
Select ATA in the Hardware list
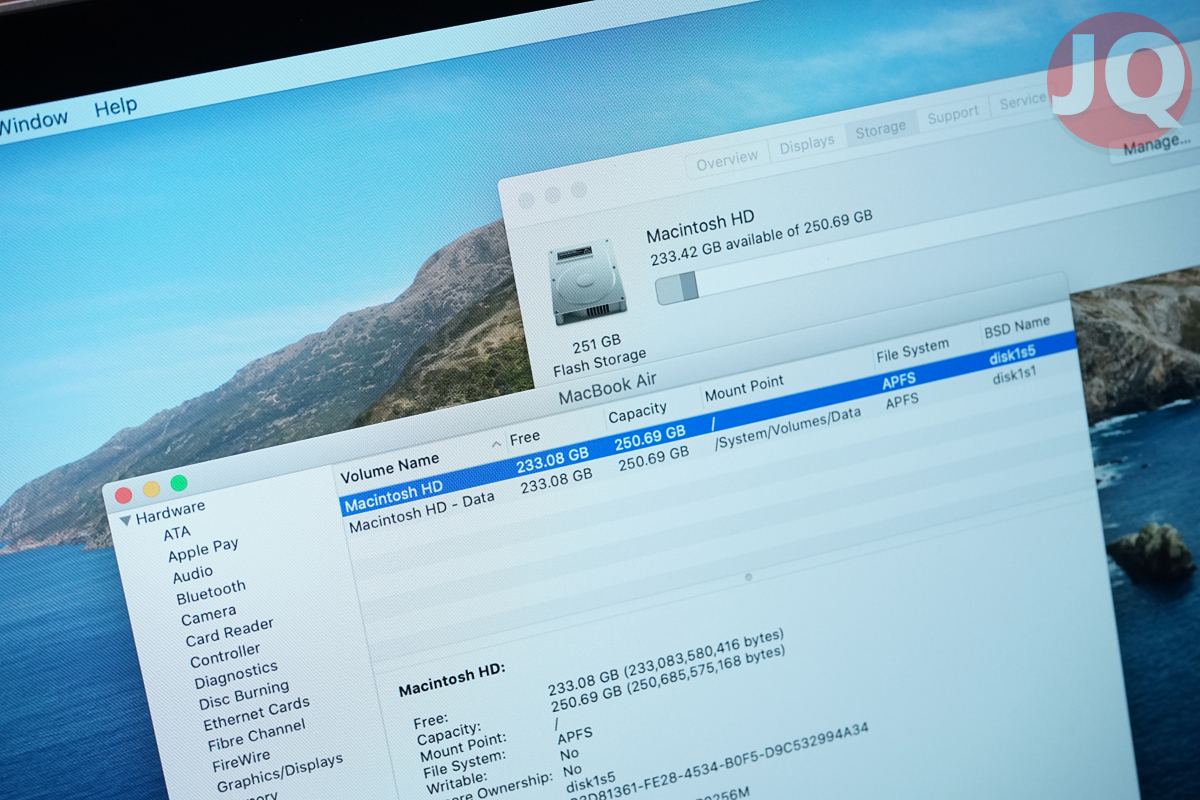(x=177, y=533)
